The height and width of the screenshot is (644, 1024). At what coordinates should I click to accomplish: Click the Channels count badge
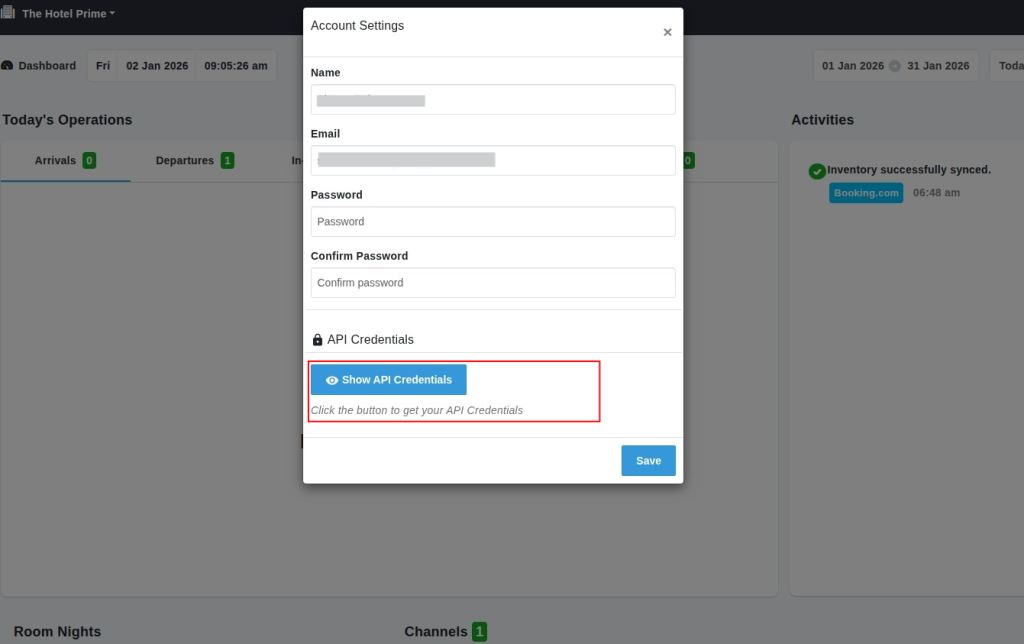point(480,631)
